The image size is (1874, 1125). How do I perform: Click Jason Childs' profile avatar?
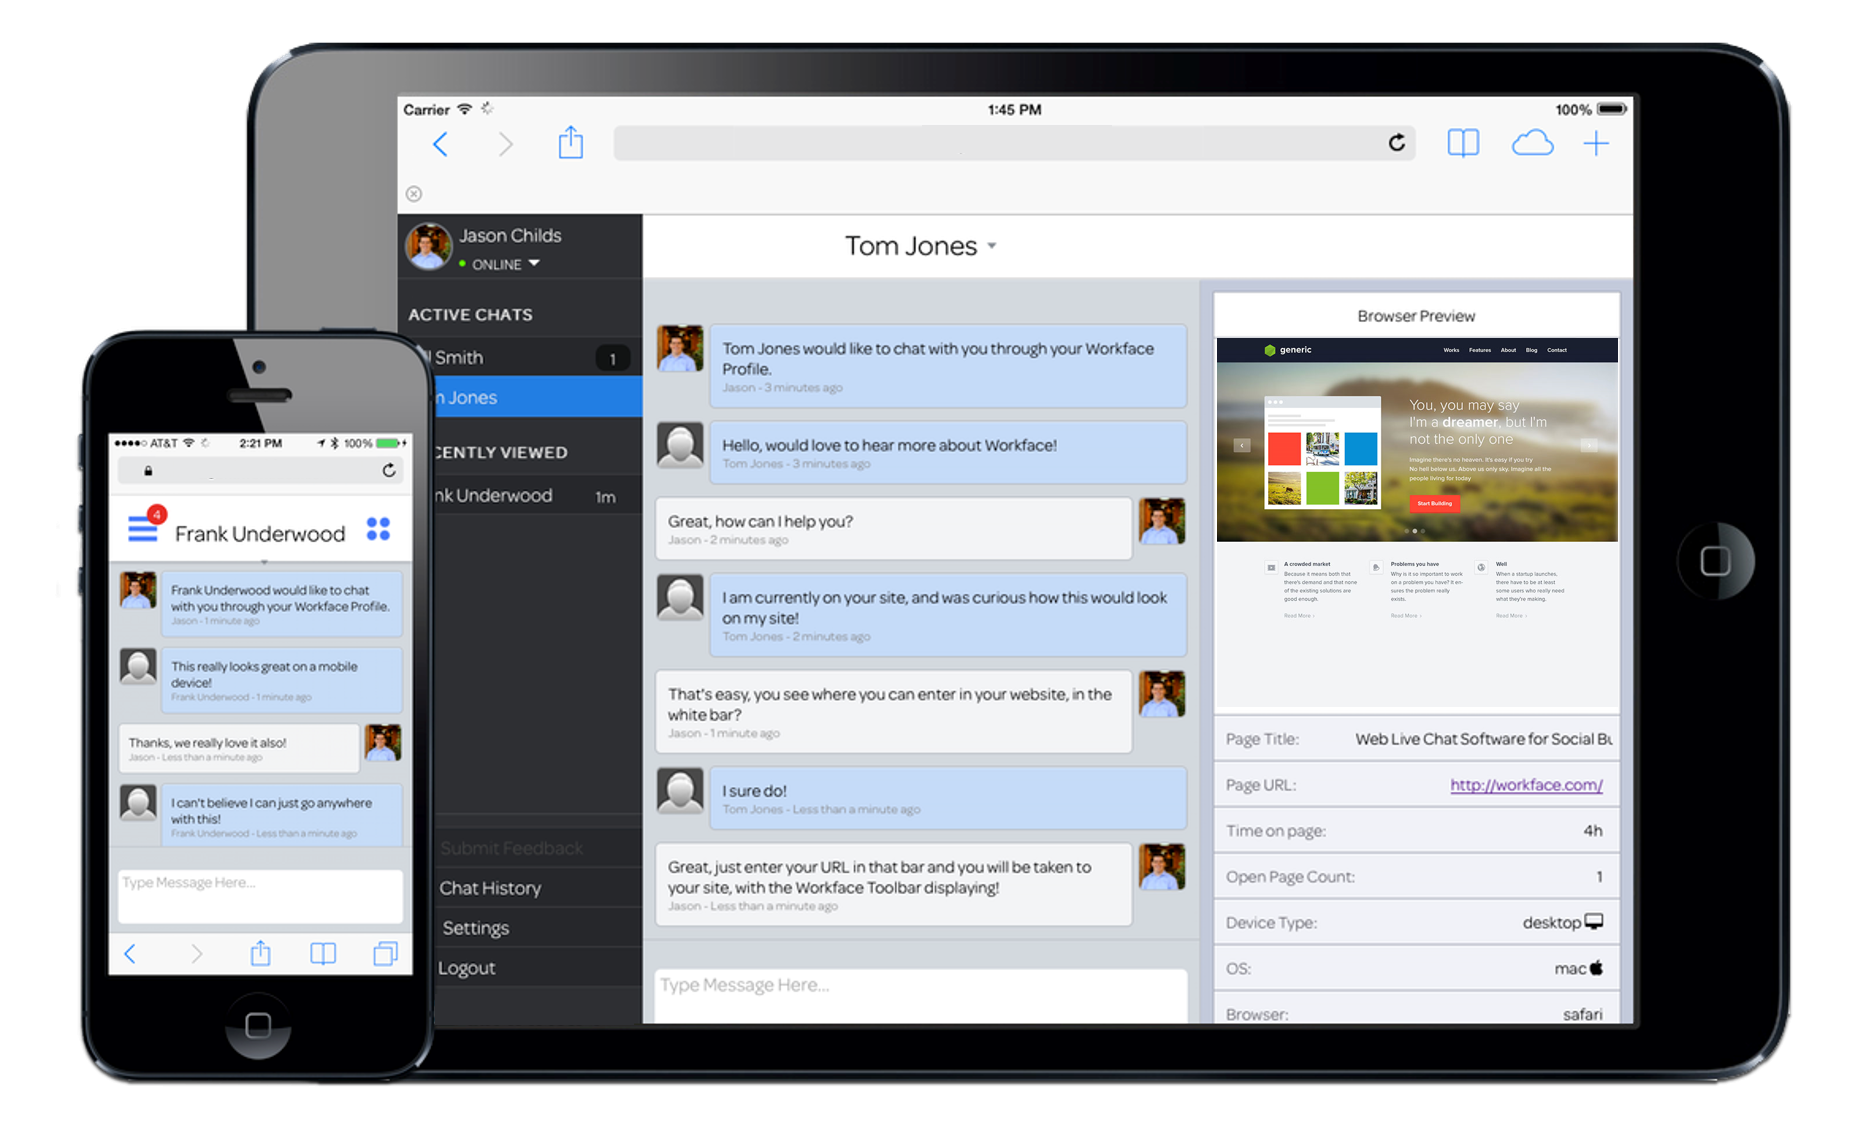click(x=428, y=247)
